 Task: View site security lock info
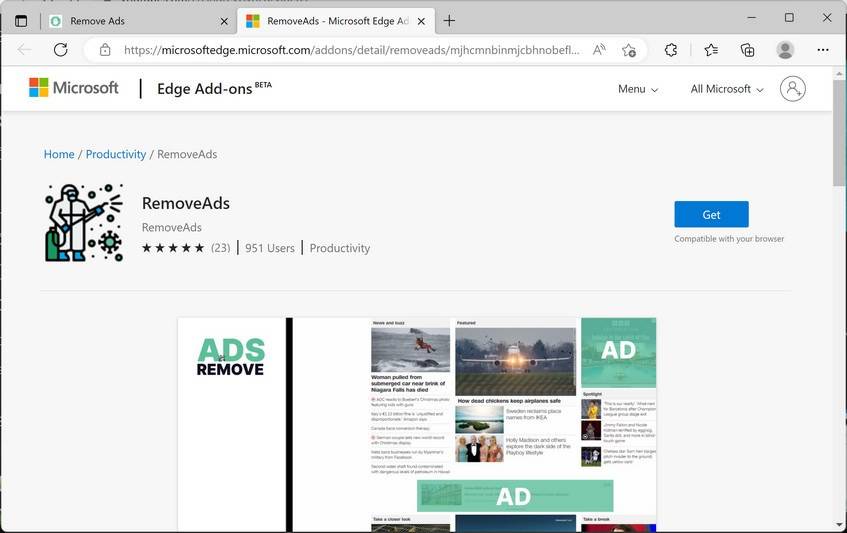tap(105, 50)
